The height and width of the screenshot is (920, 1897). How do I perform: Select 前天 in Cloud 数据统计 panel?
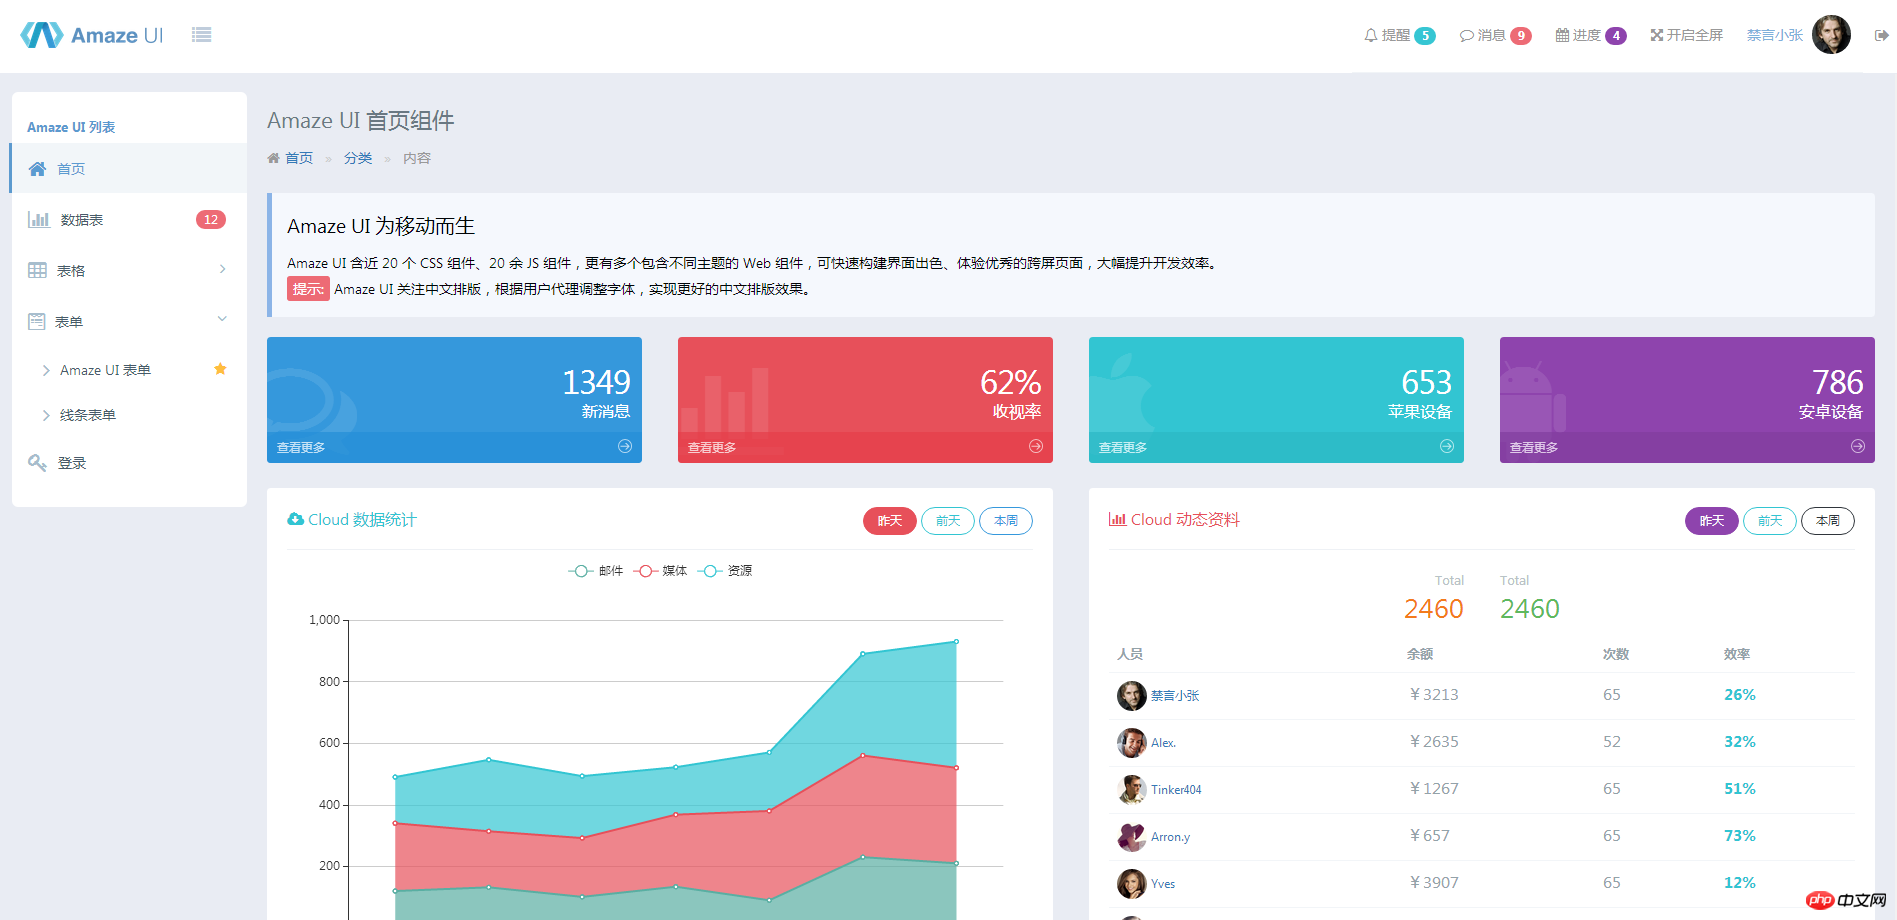(x=947, y=521)
